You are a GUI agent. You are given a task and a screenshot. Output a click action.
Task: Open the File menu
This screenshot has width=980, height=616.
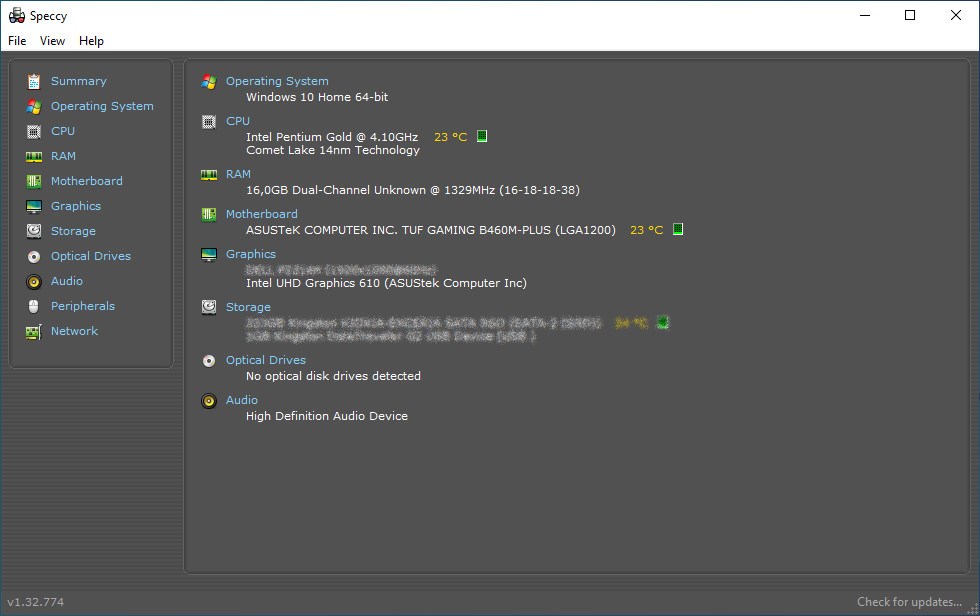17,41
